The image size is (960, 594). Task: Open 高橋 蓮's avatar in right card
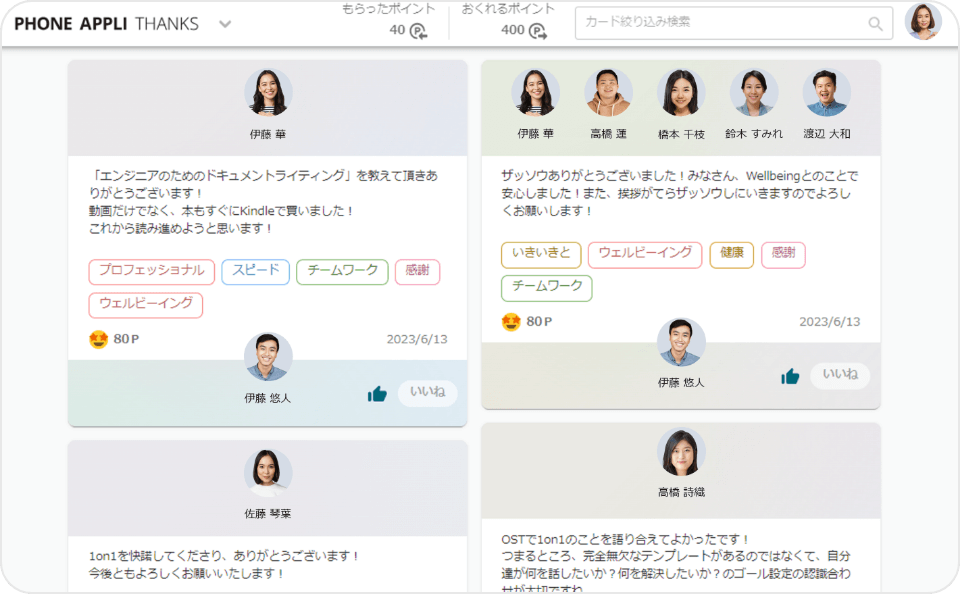coord(608,93)
